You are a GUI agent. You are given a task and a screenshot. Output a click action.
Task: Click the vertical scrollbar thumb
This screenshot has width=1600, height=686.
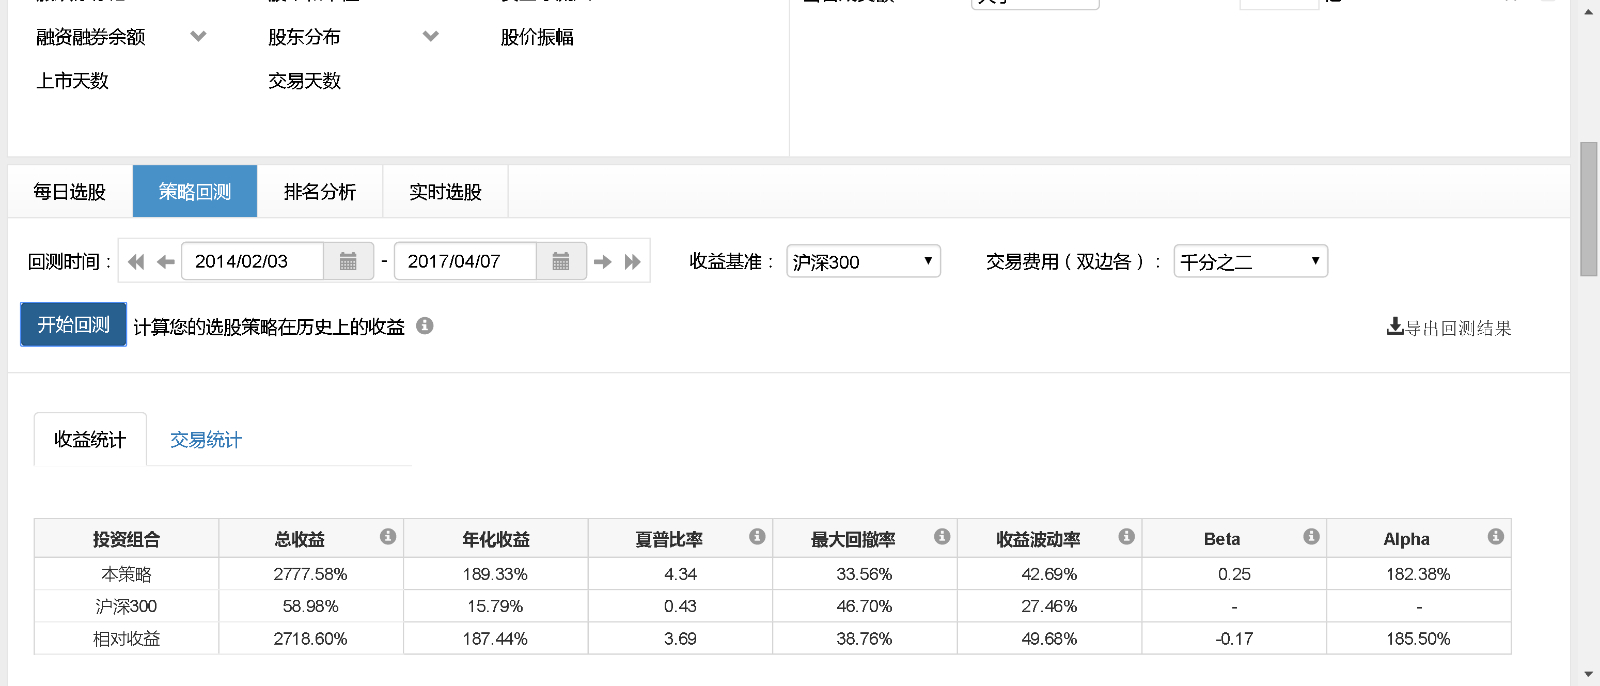coord(1588,208)
